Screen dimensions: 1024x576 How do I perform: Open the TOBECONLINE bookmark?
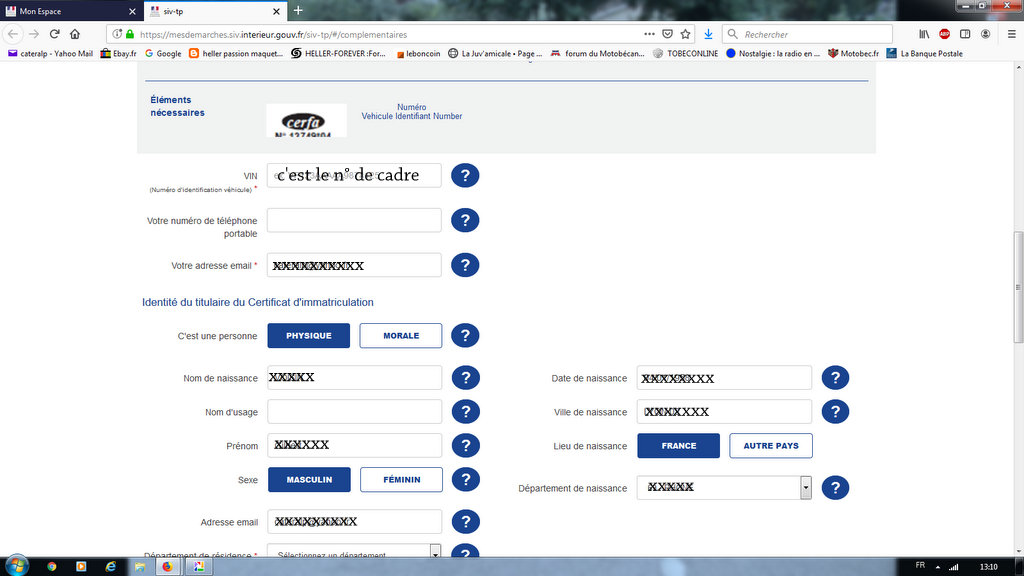[685, 54]
